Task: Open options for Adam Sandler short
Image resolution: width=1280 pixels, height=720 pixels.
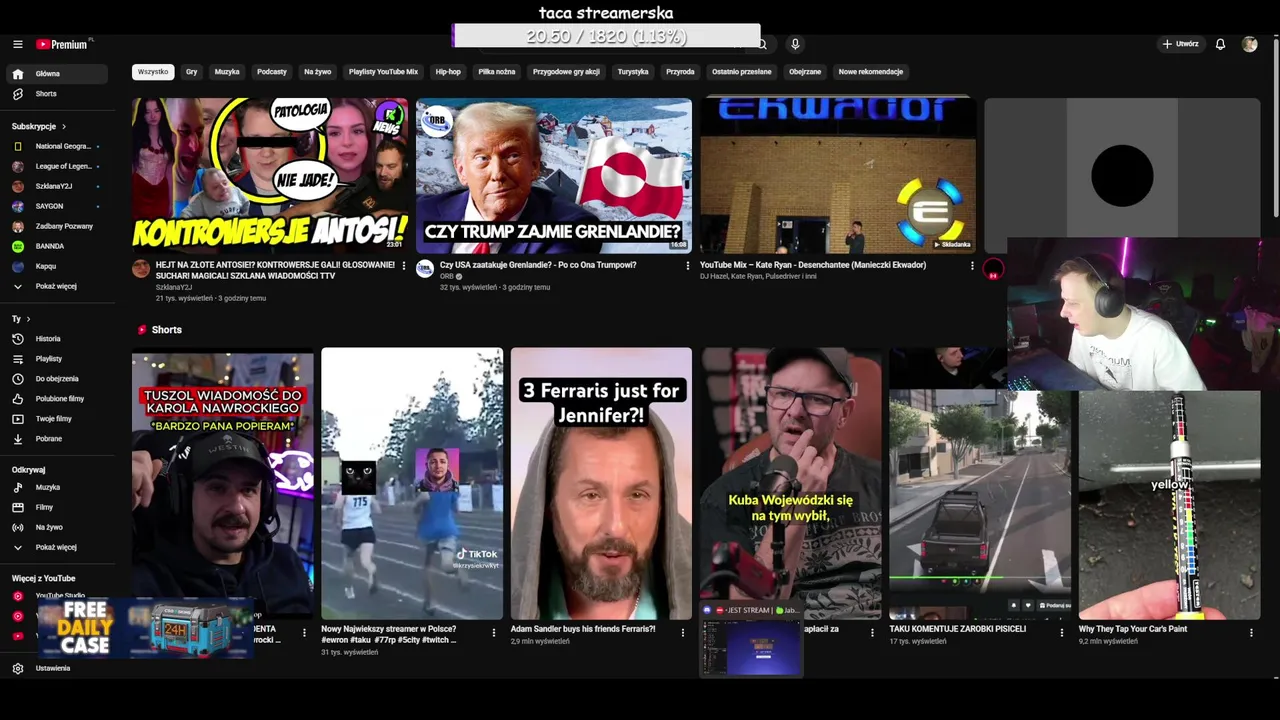Action: (683, 632)
